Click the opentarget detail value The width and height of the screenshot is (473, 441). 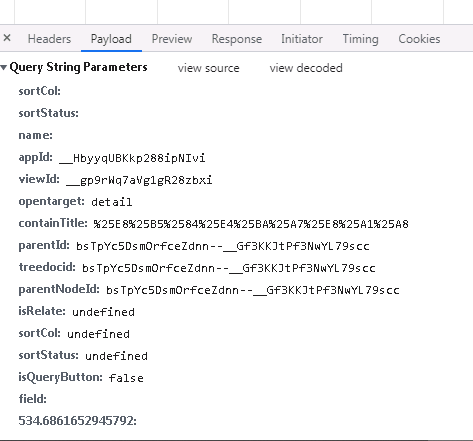tap(112, 202)
